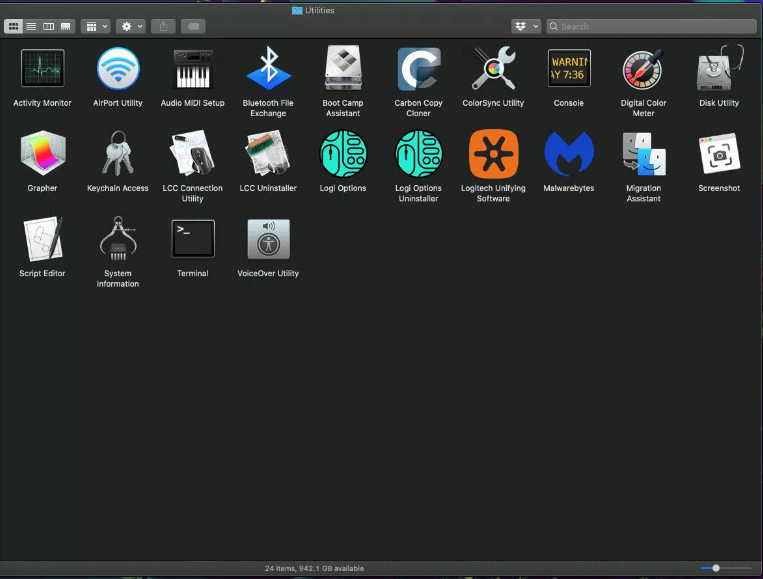Switch to gallery view mode
Screen dimensions: 763x579
[x=66, y=26]
